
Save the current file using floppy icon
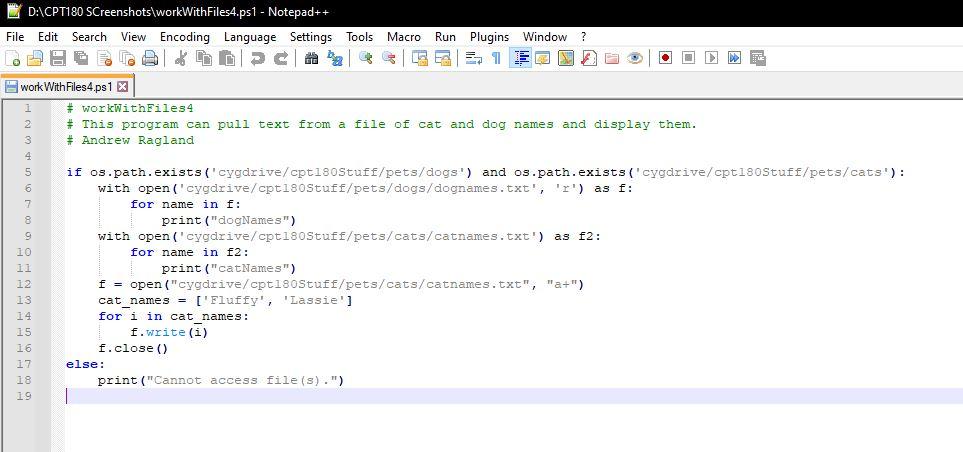(58, 58)
